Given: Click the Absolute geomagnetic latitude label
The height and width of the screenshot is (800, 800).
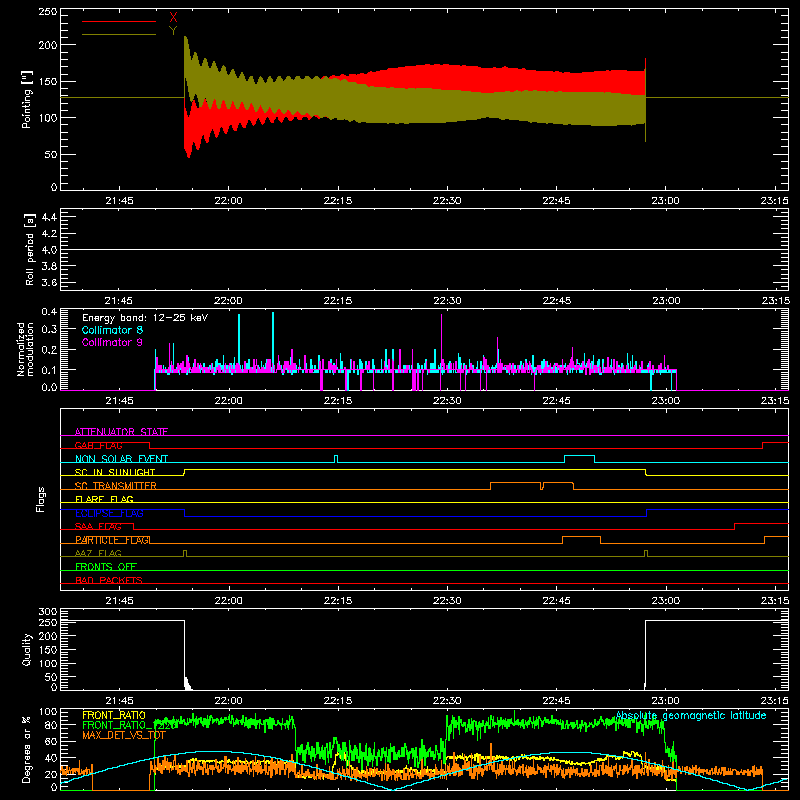Looking at the screenshot, I should point(691,715).
